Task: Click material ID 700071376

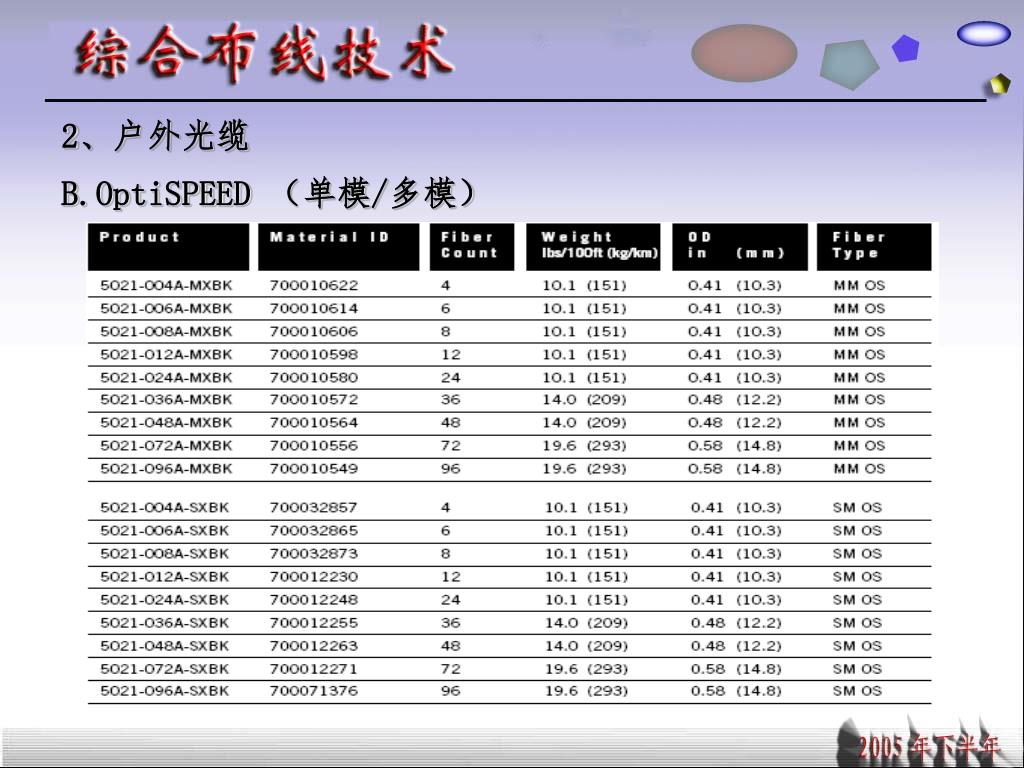Action: click(x=314, y=691)
